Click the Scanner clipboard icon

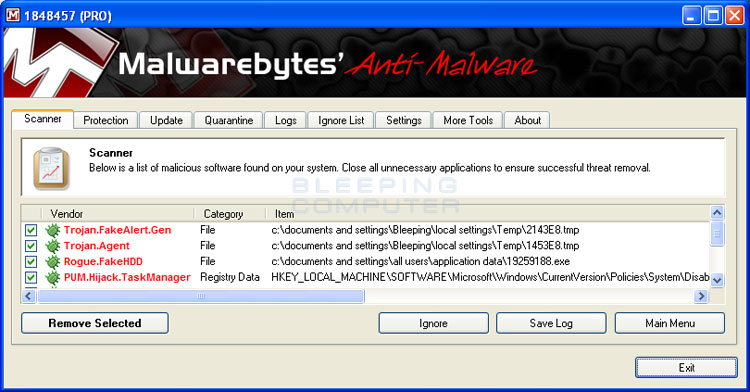(51, 168)
